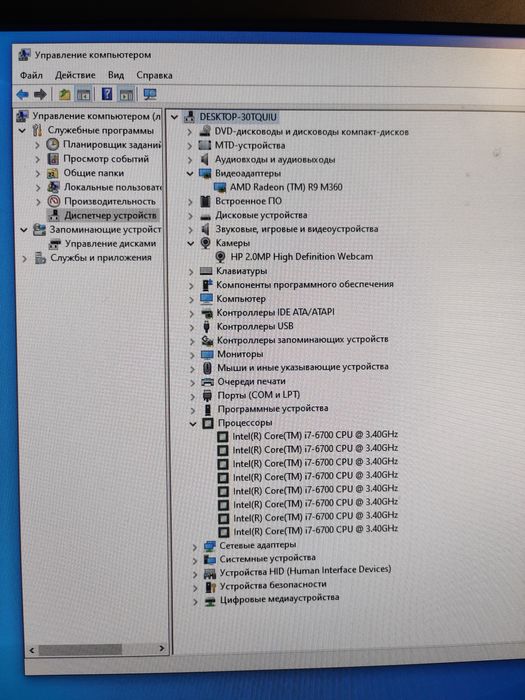
Task: Click the DVD-дисководы device icon
Action: [x=205, y=131]
